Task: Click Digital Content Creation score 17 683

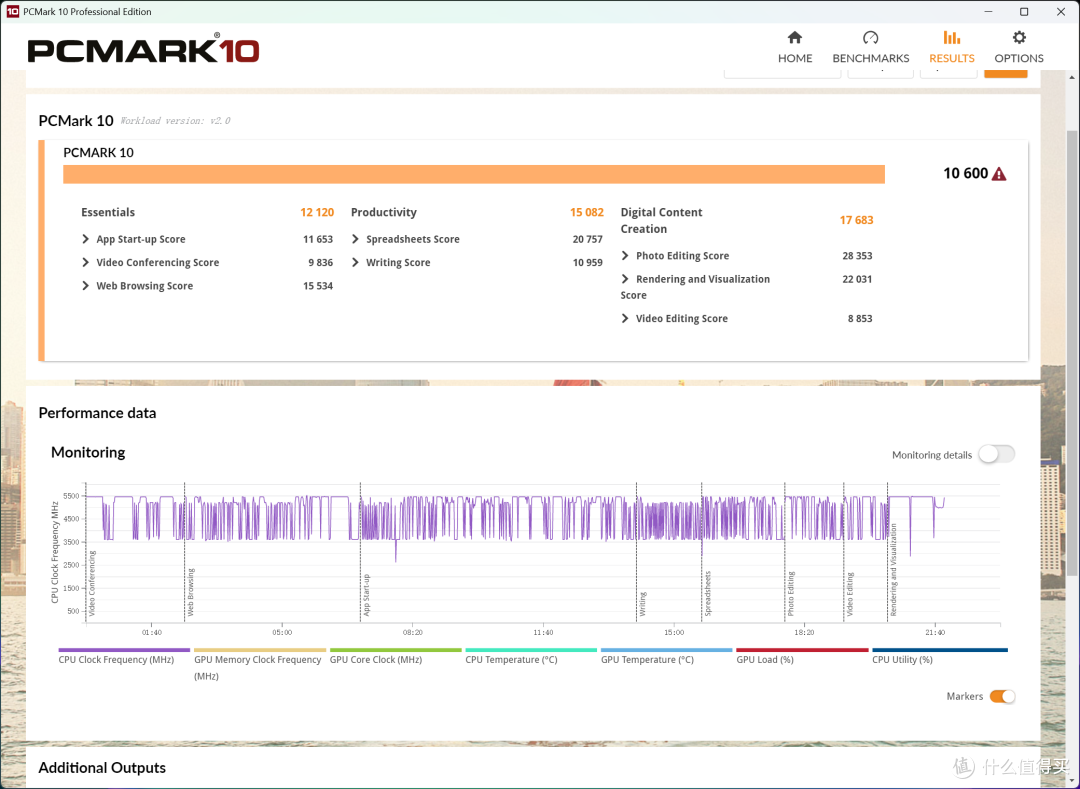Action: click(x=856, y=220)
